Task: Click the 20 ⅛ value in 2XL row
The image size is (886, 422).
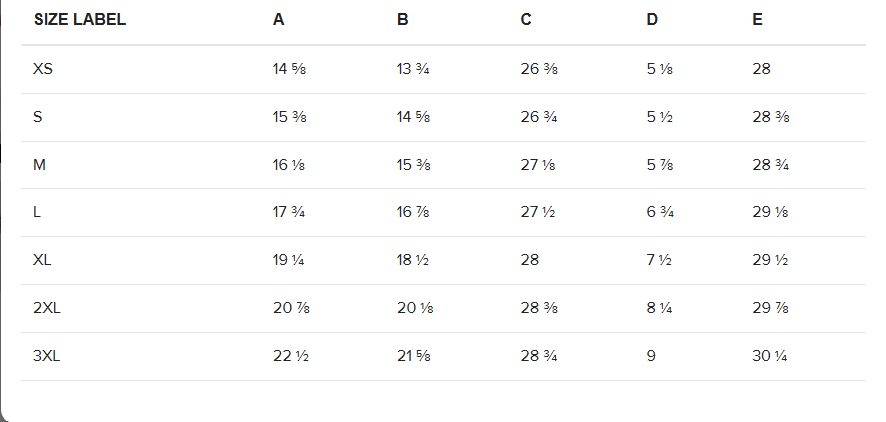Action: 415,308
